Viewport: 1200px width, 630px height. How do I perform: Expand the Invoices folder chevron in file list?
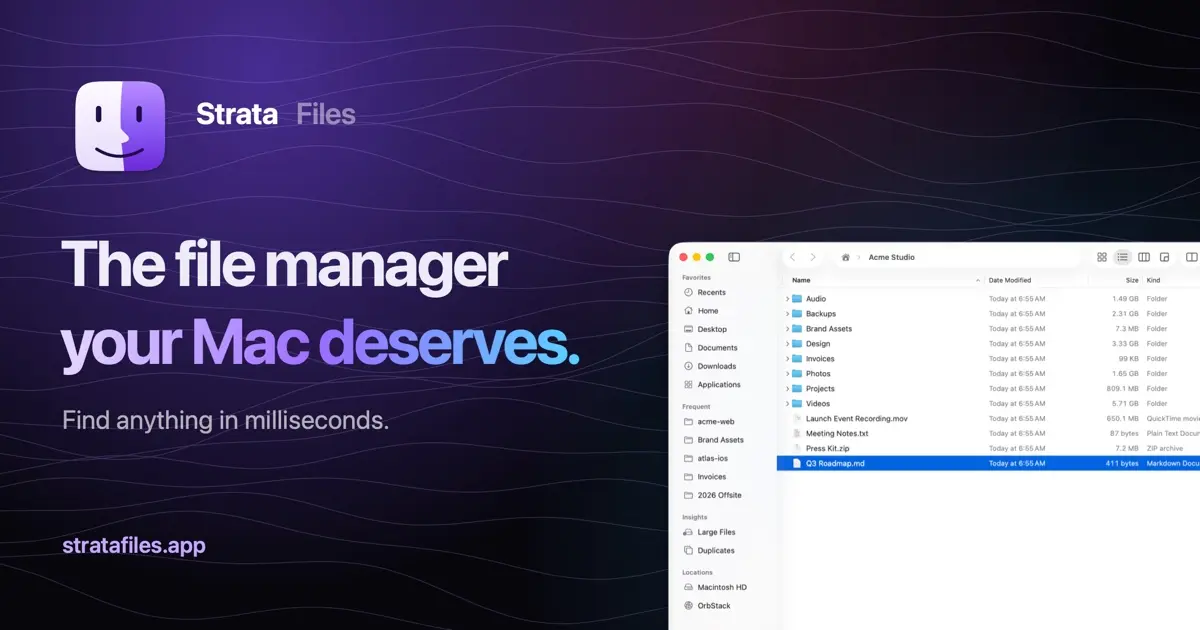pos(787,359)
